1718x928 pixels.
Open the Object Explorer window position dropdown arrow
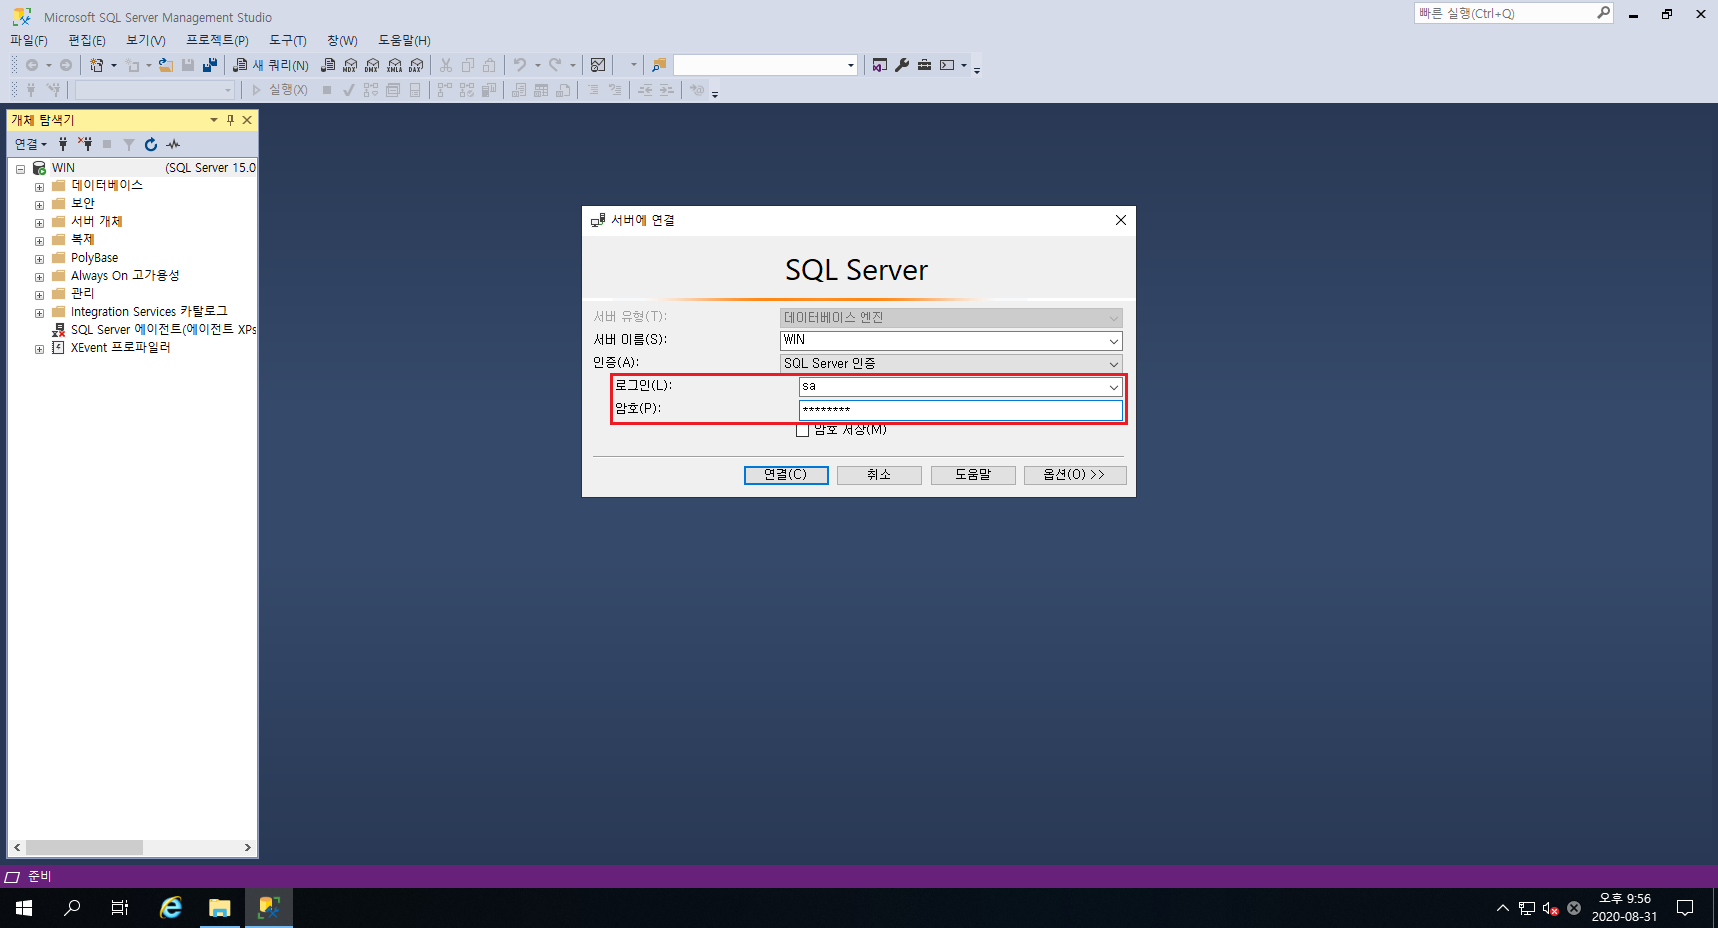(x=213, y=120)
